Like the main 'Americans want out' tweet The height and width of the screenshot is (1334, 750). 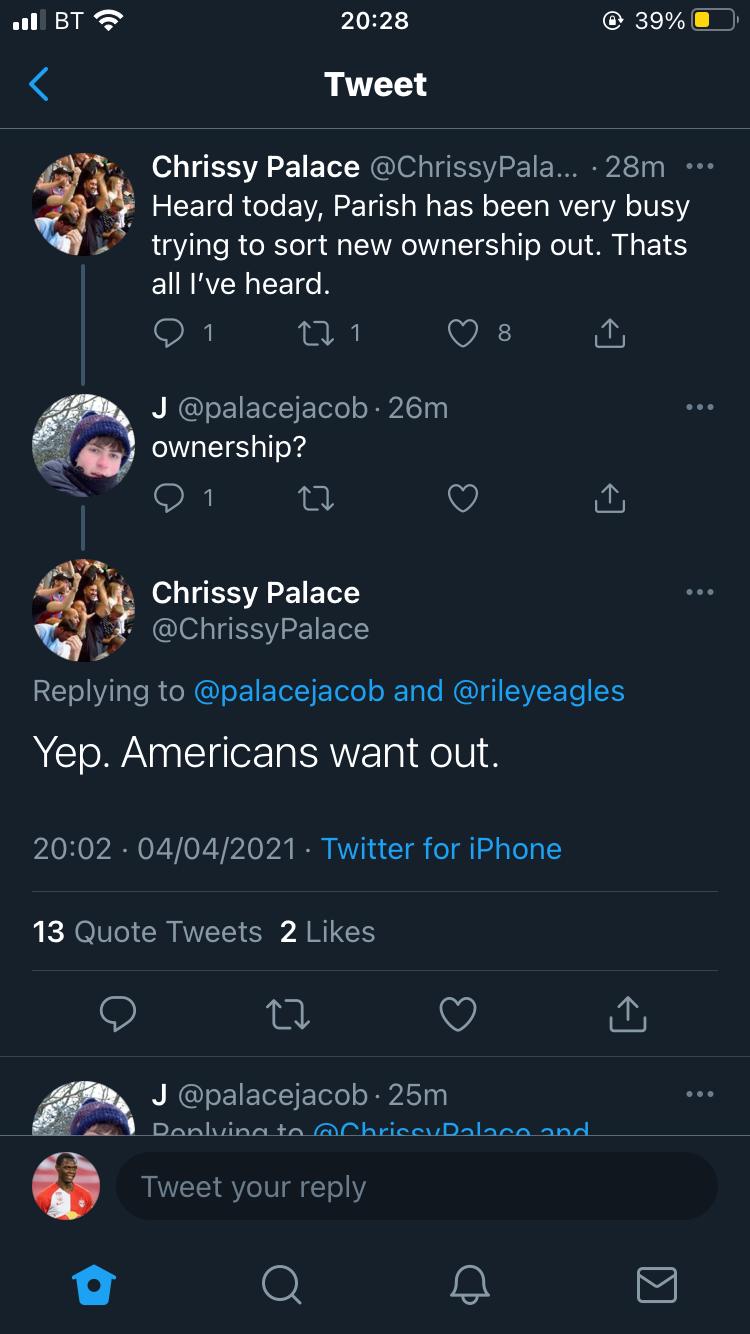(458, 1014)
